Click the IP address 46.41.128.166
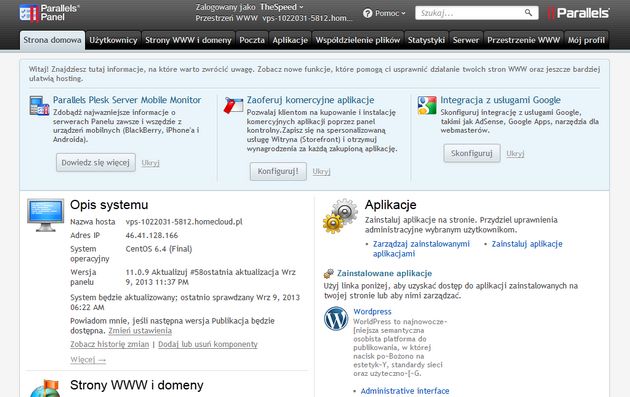The height and width of the screenshot is (397, 630). 151,235
